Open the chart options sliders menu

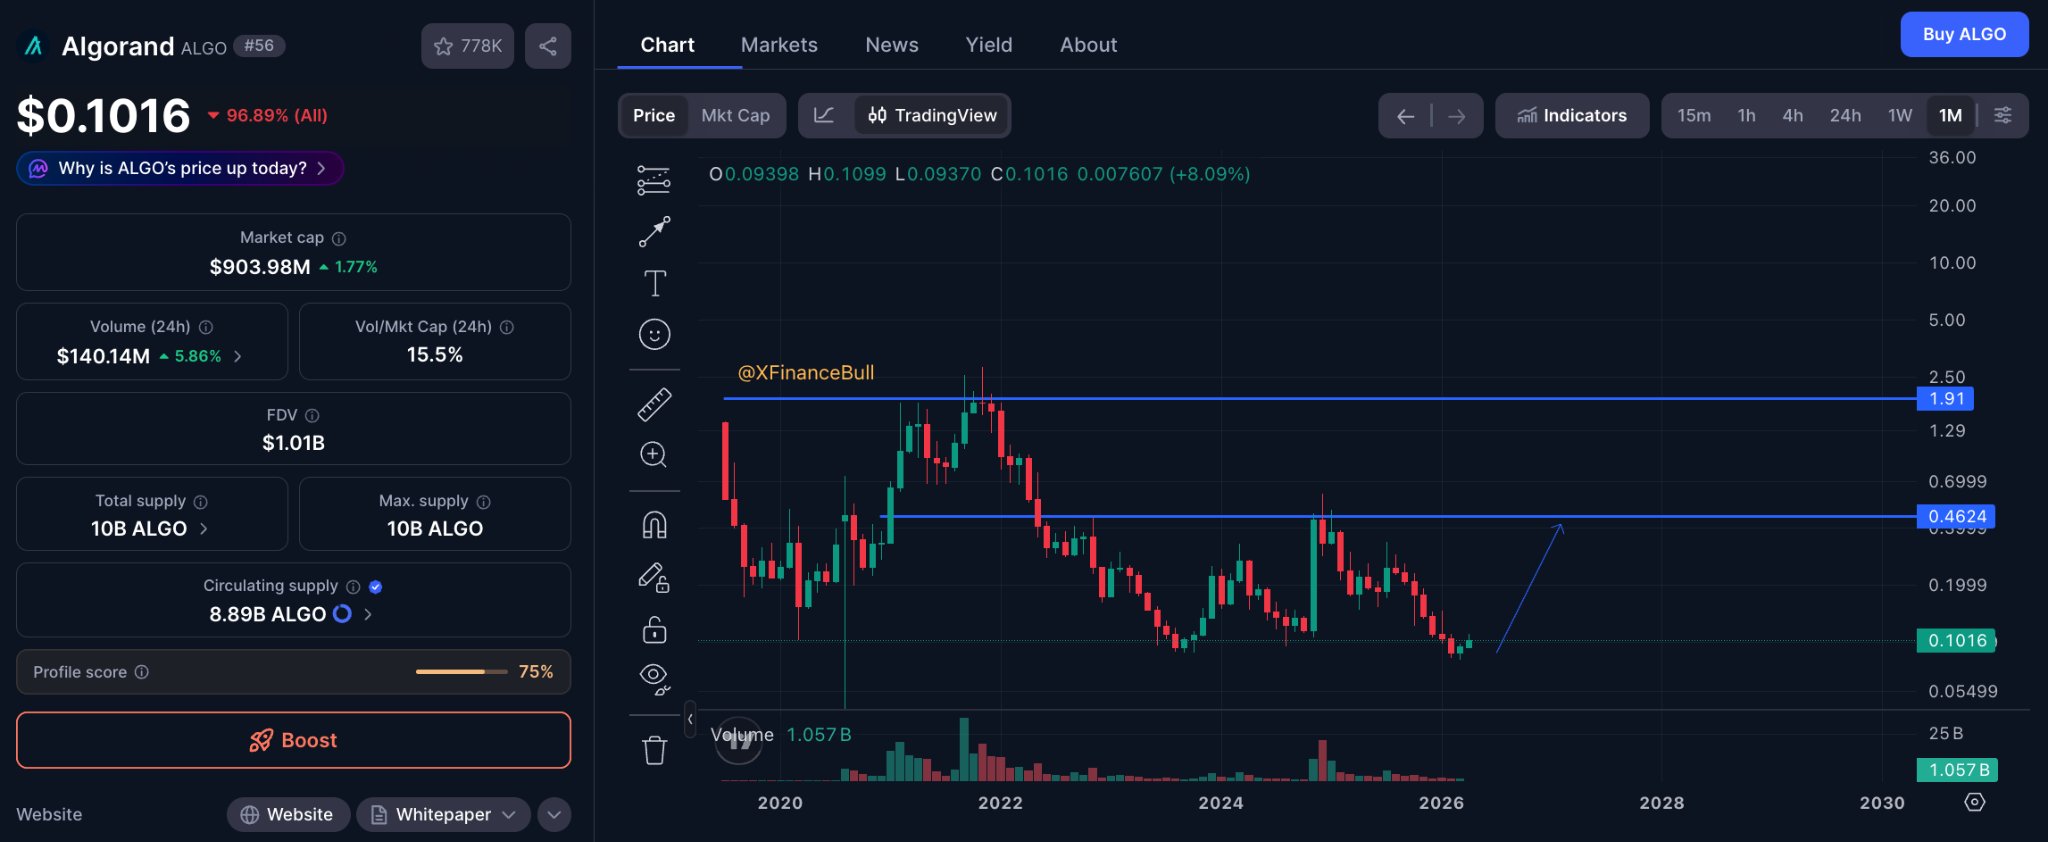[x=2003, y=116]
